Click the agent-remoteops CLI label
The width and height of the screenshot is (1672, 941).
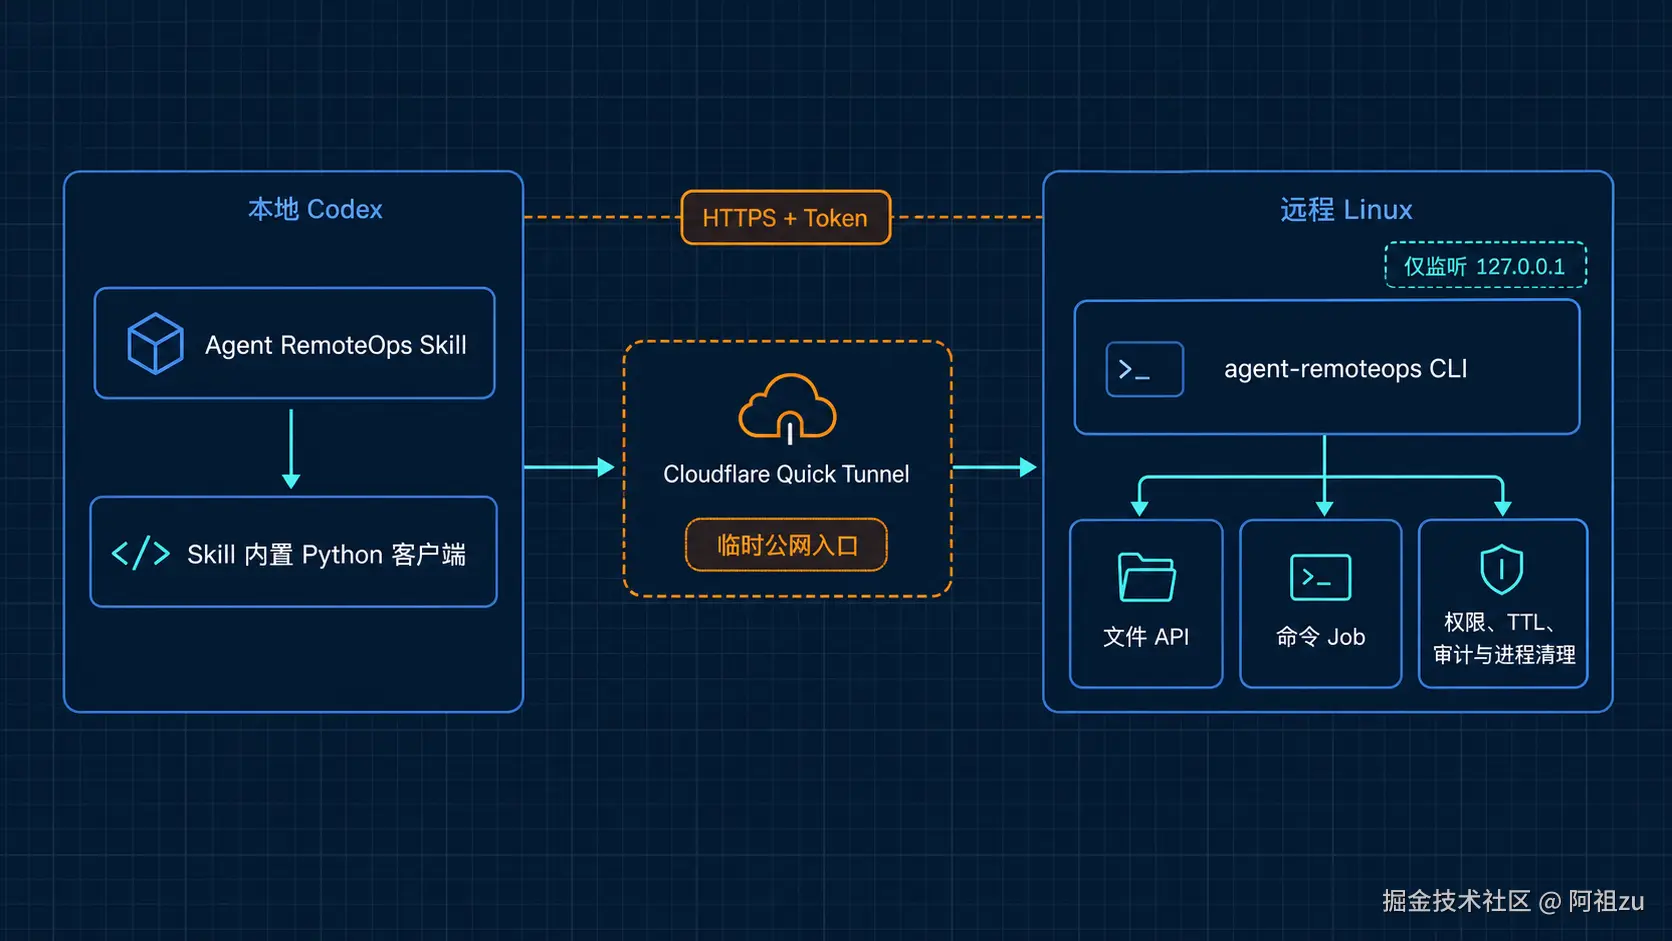pos(1346,369)
